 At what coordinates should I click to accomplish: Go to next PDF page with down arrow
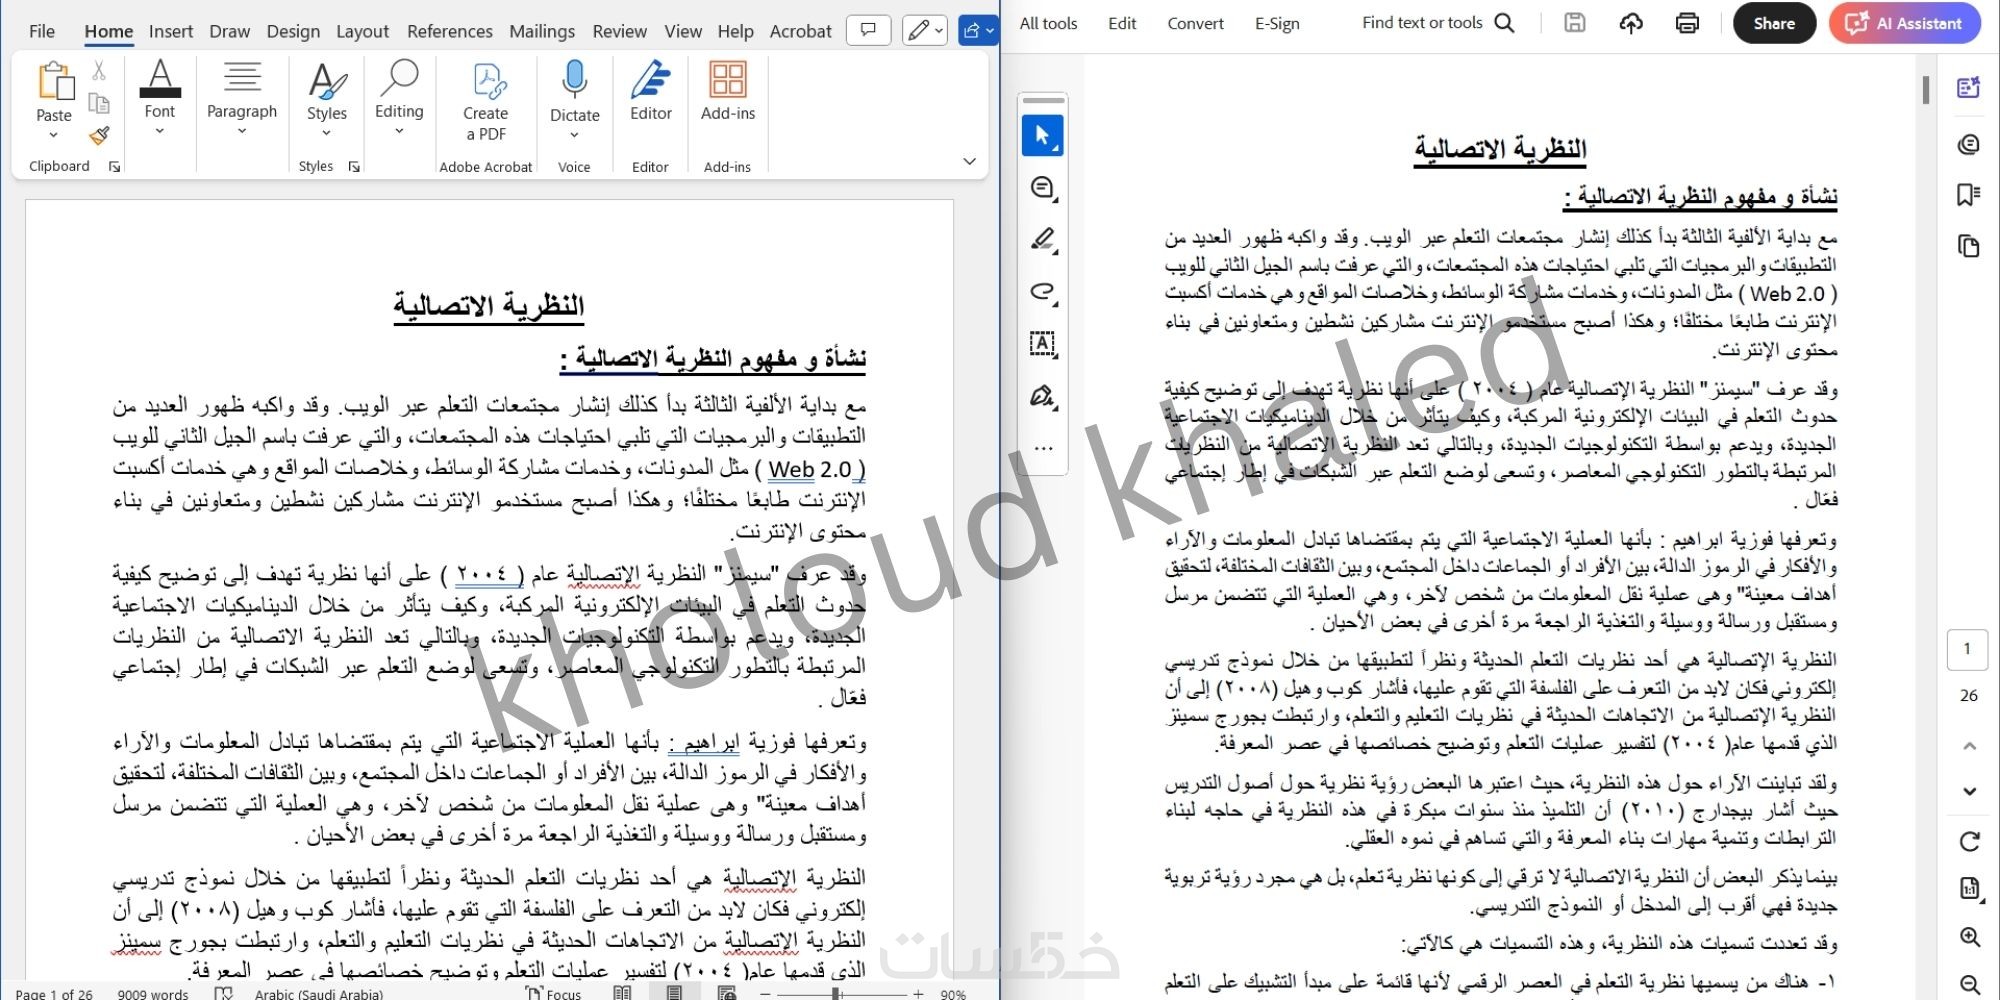[1970, 791]
